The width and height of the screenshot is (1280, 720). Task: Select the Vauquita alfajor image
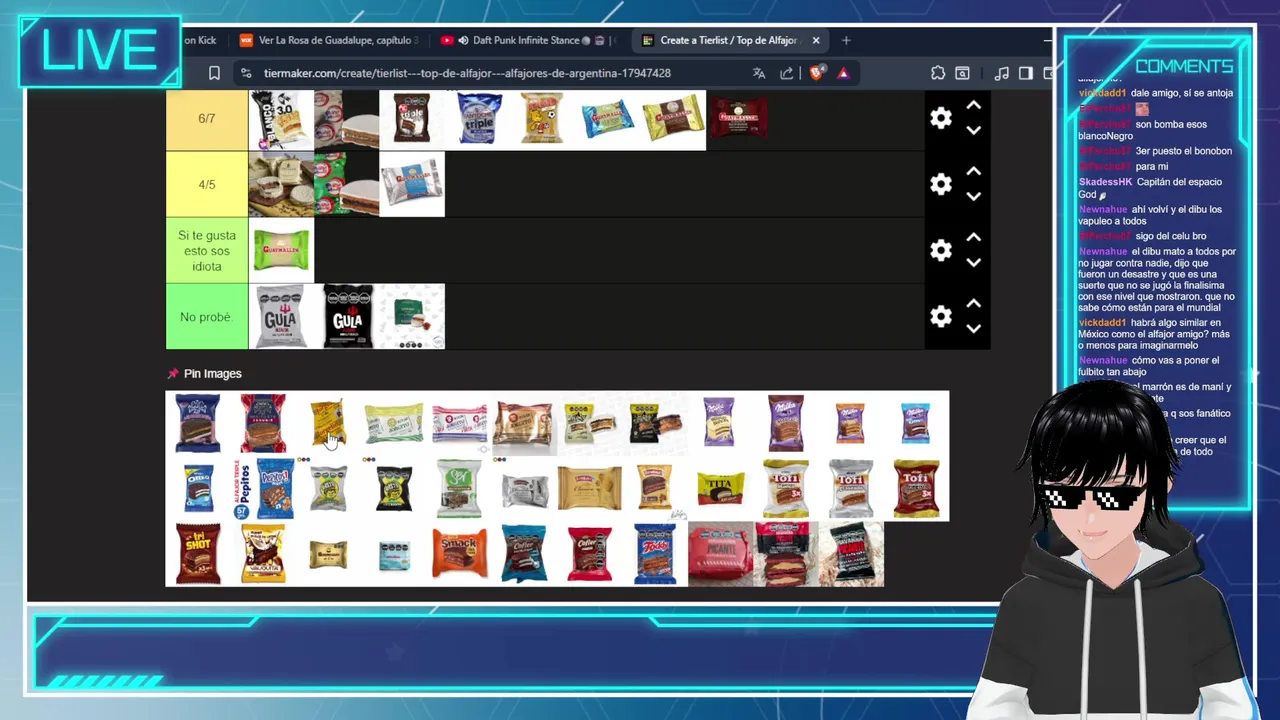click(263, 554)
